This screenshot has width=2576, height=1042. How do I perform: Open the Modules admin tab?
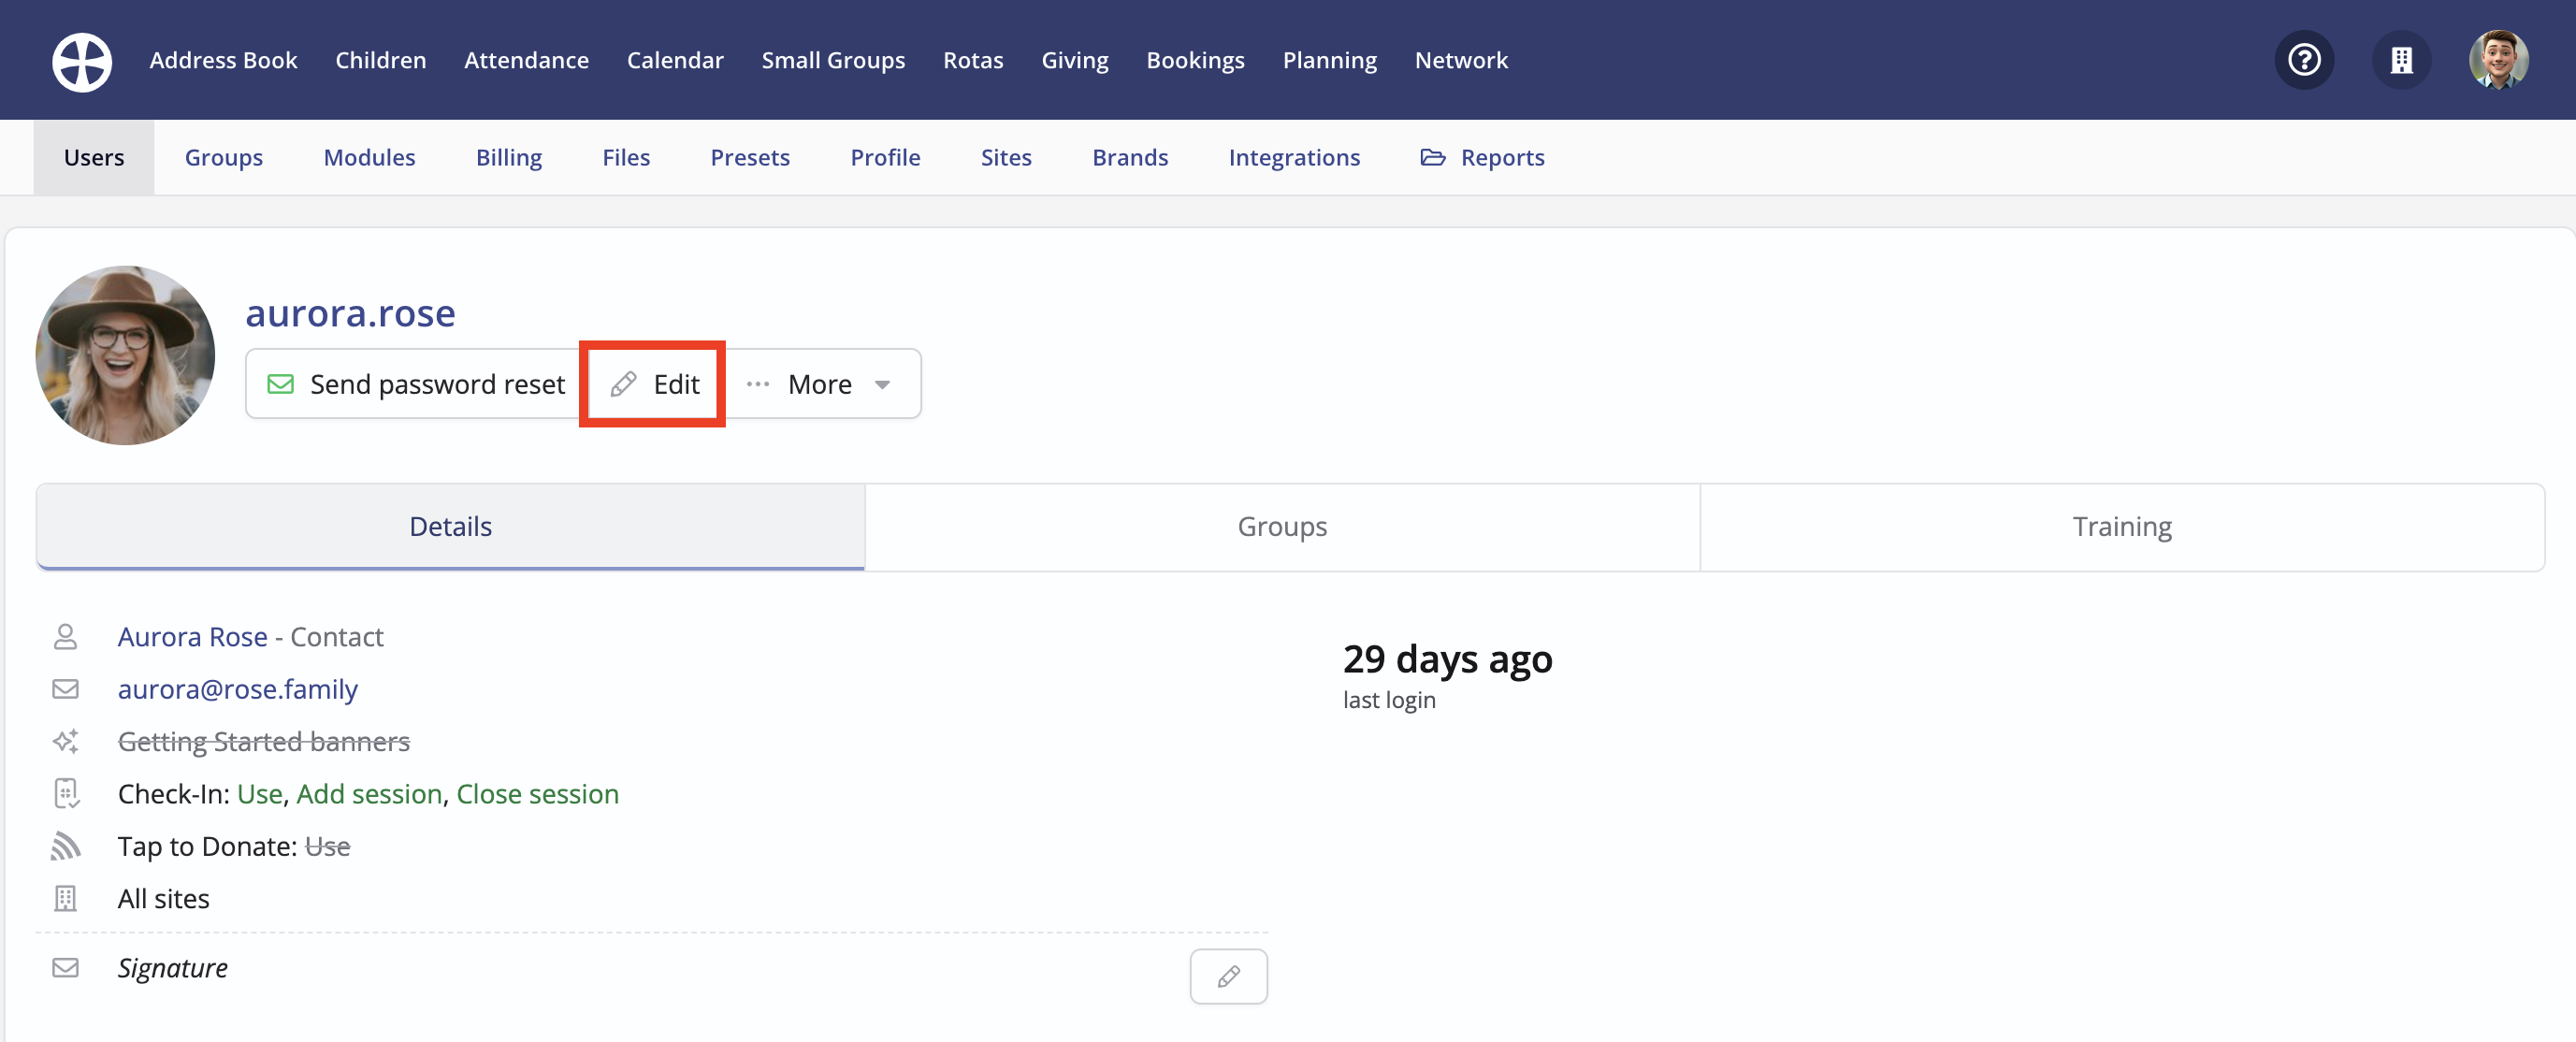point(369,157)
